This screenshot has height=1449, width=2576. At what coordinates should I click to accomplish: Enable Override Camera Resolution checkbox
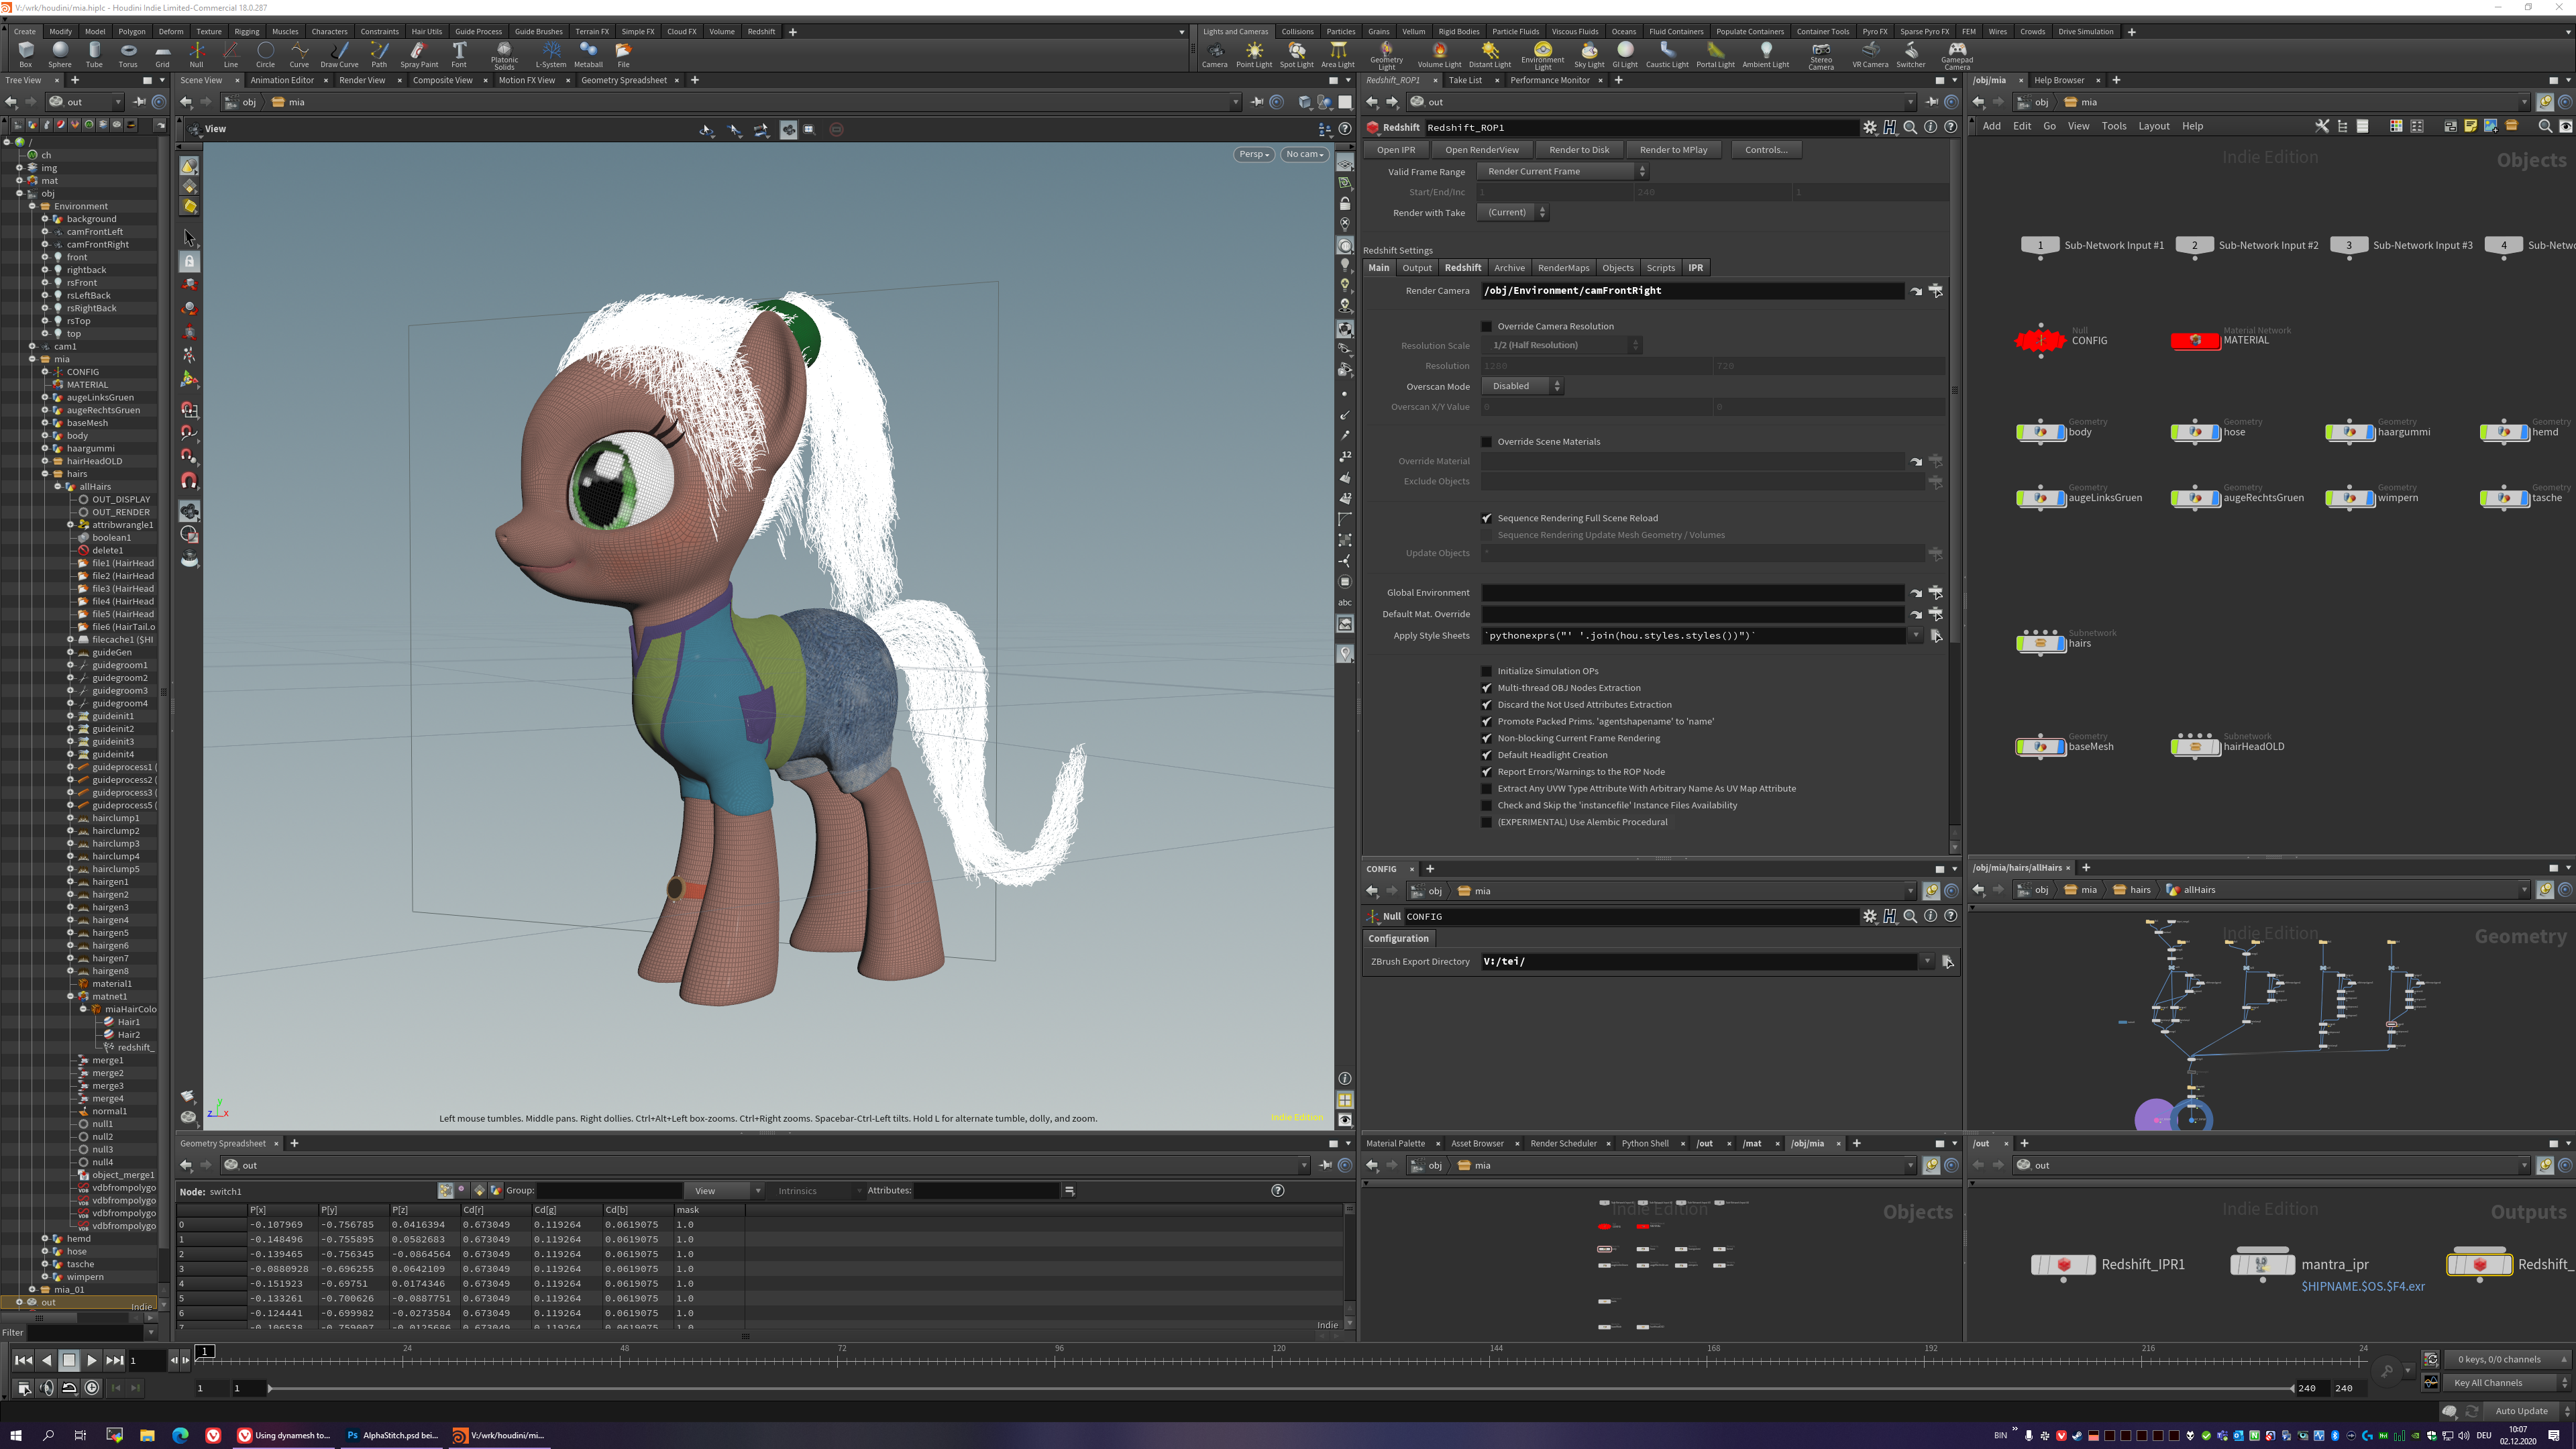(x=1486, y=326)
